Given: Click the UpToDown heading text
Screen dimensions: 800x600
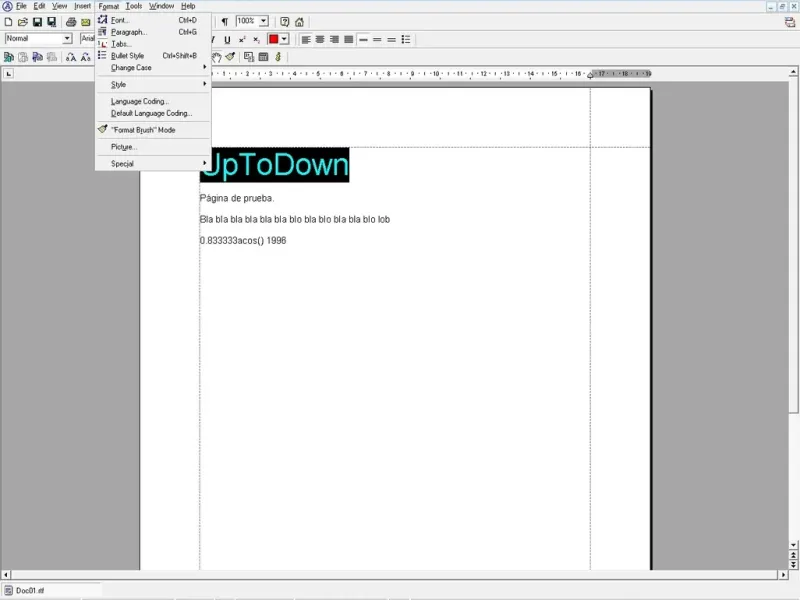Looking at the screenshot, I should point(274,165).
